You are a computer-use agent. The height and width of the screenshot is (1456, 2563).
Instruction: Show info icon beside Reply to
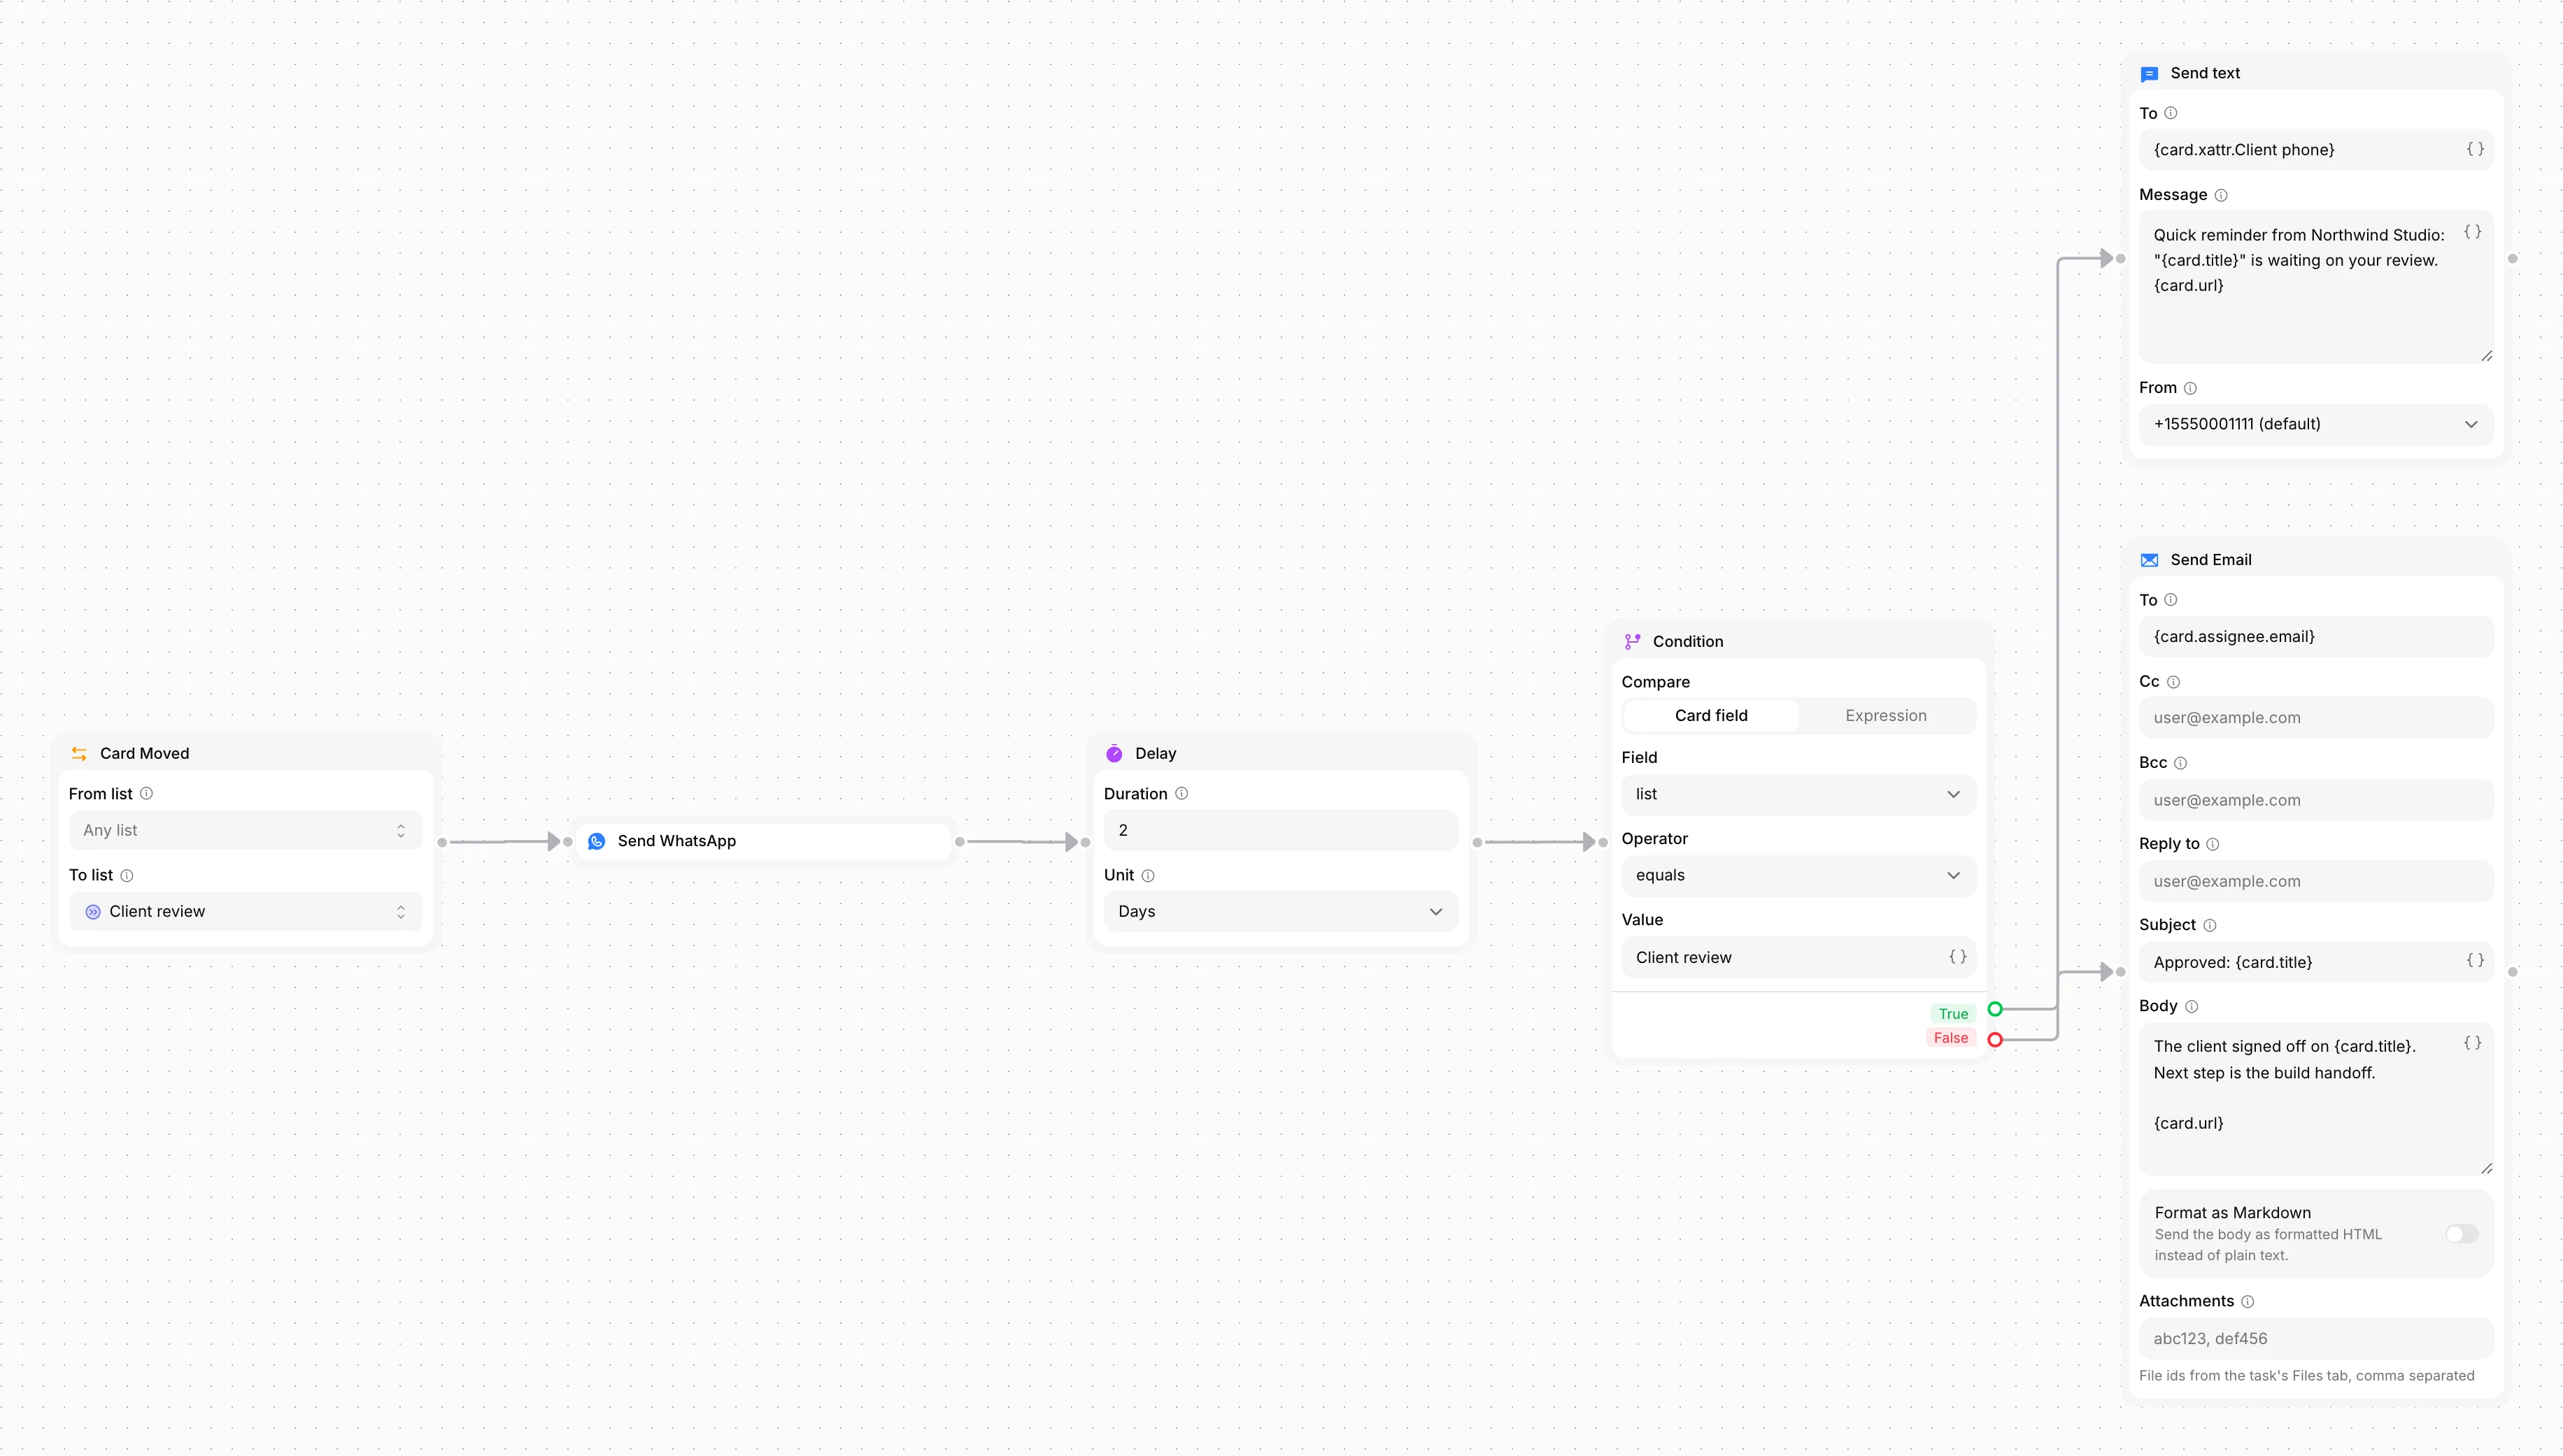click(x=2212, y=844)
